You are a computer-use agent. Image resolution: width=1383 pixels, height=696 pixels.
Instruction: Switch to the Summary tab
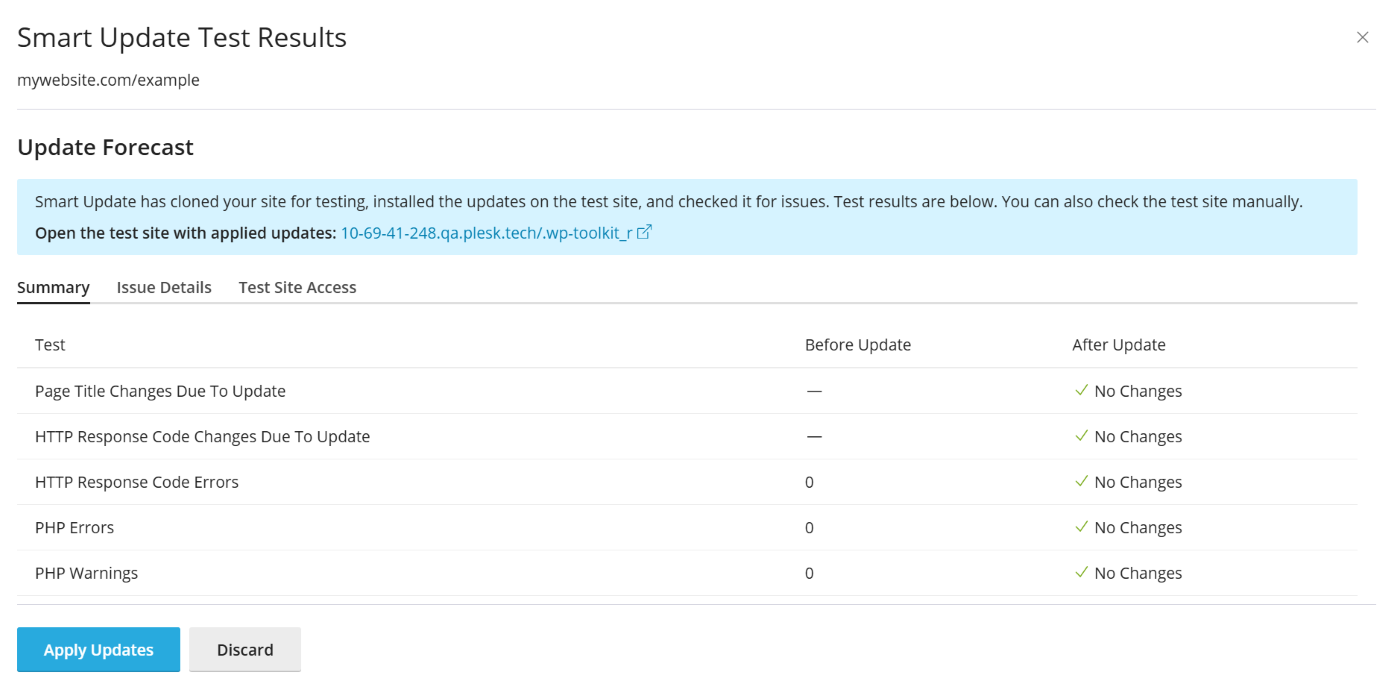(x=53, y=288)
